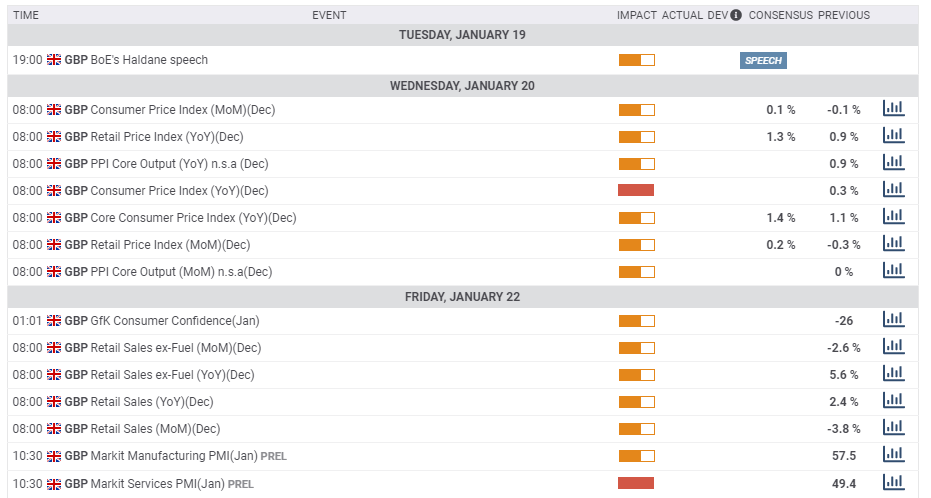
Task: Click orange impact bar for BoE's Haldane speech
Action: [636, 60]
